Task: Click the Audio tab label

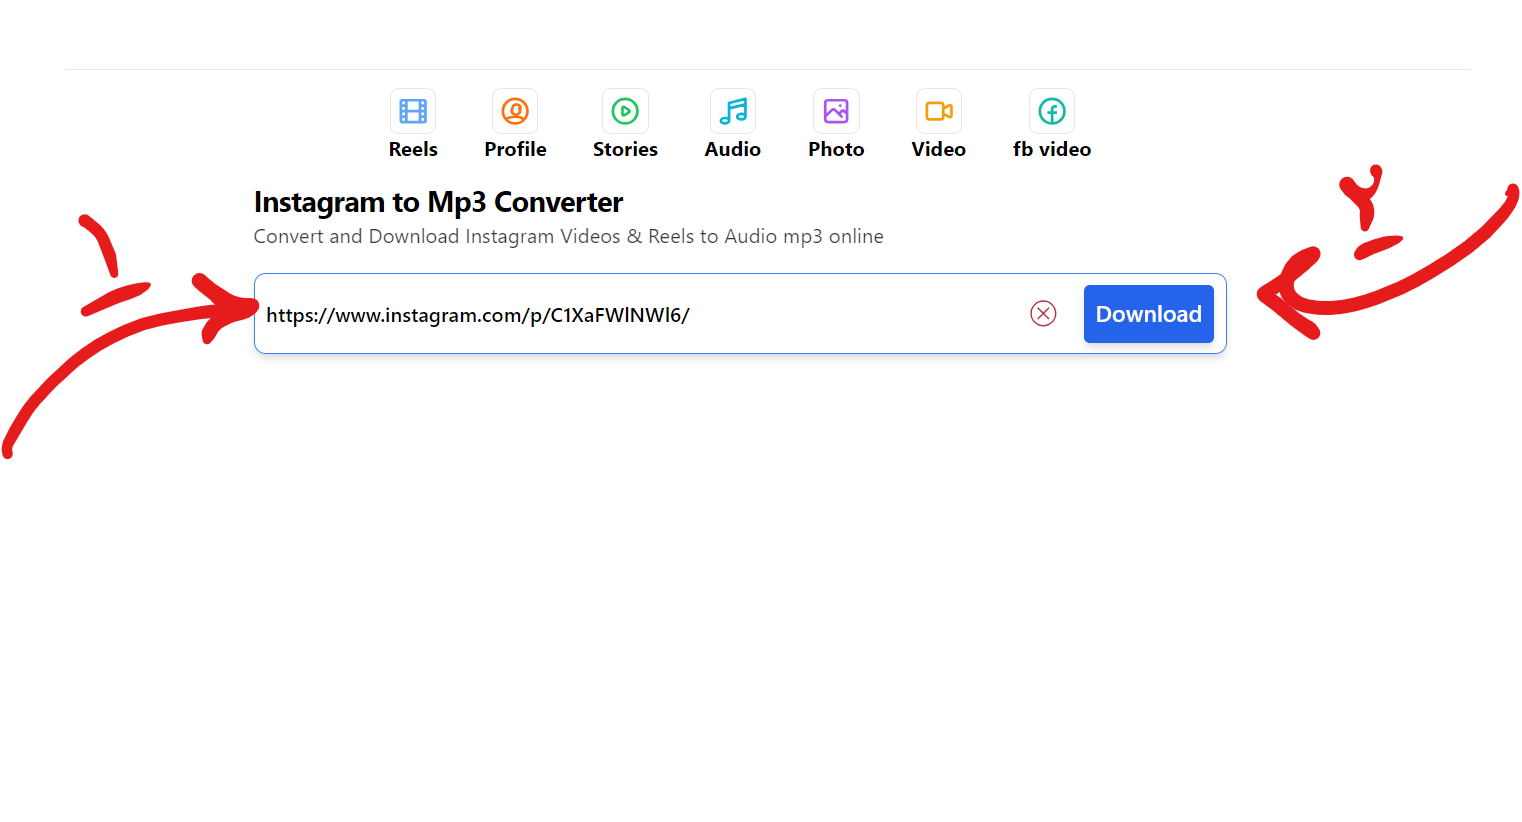Action: coord(733,149)
